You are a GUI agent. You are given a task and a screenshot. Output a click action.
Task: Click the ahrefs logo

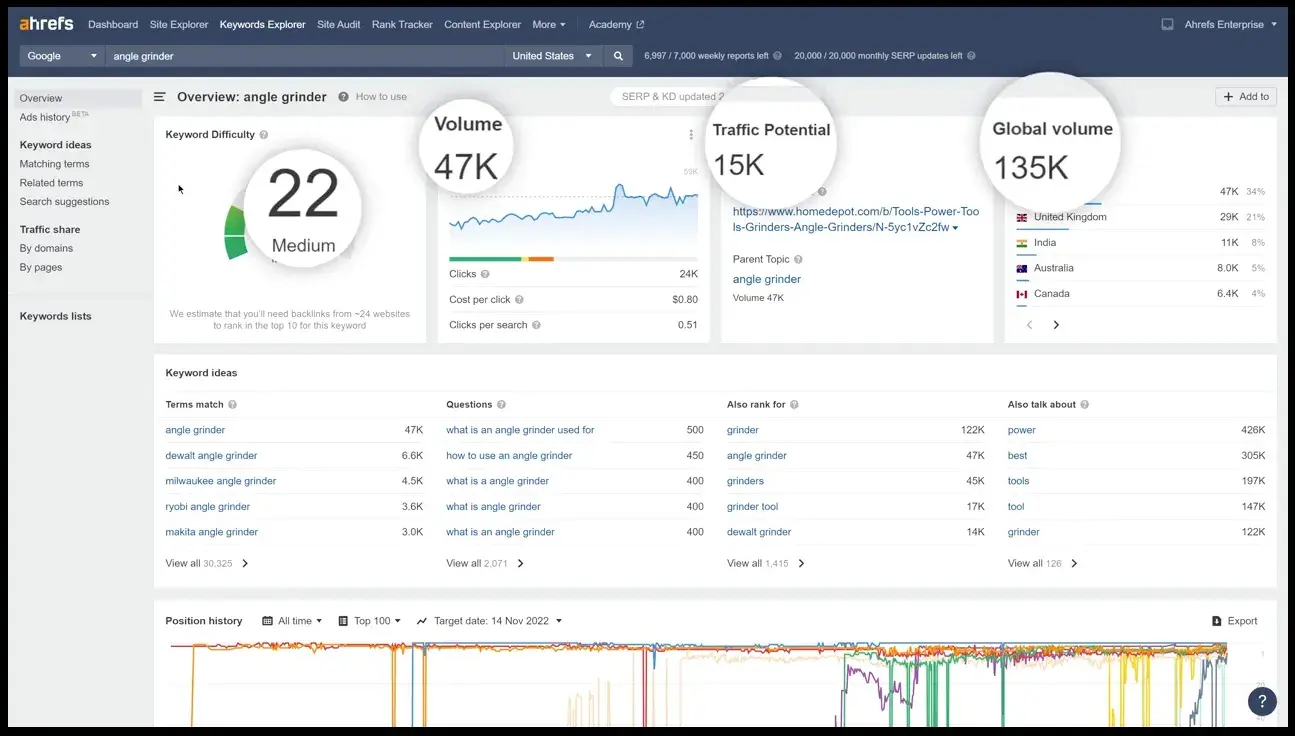pos(46,23)
